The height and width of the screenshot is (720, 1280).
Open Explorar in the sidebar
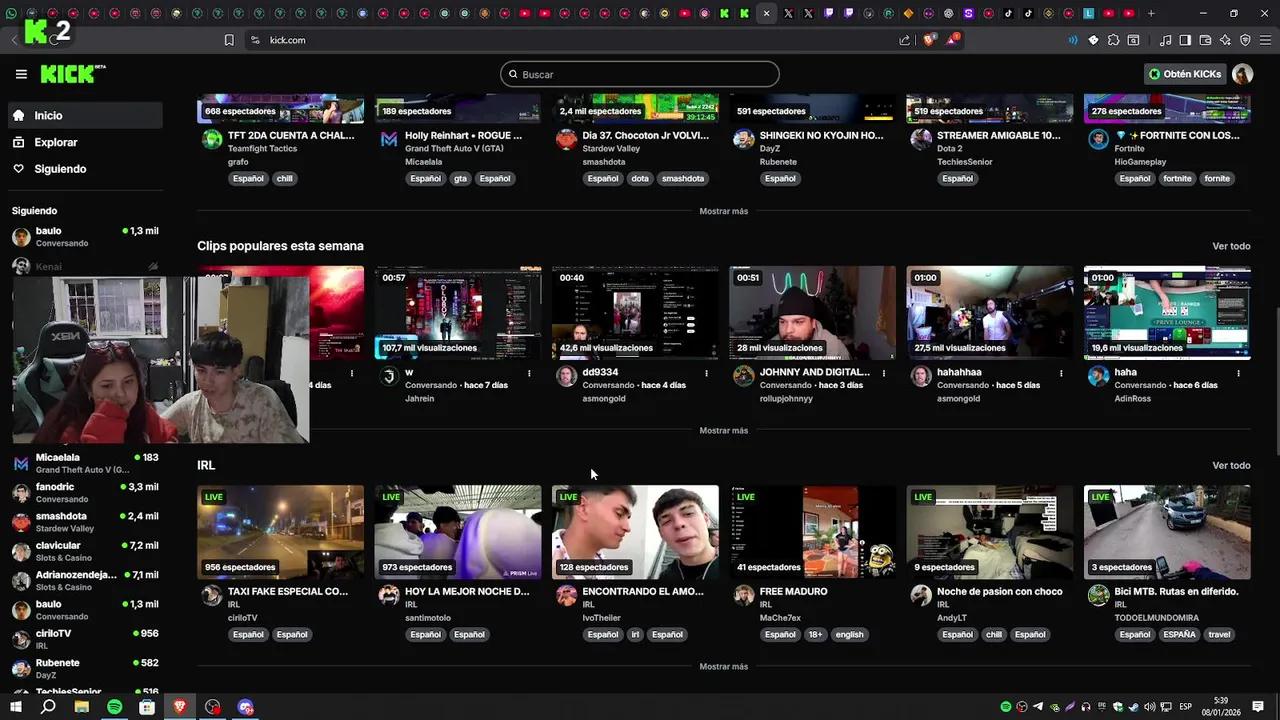click(x=86, y=142)
